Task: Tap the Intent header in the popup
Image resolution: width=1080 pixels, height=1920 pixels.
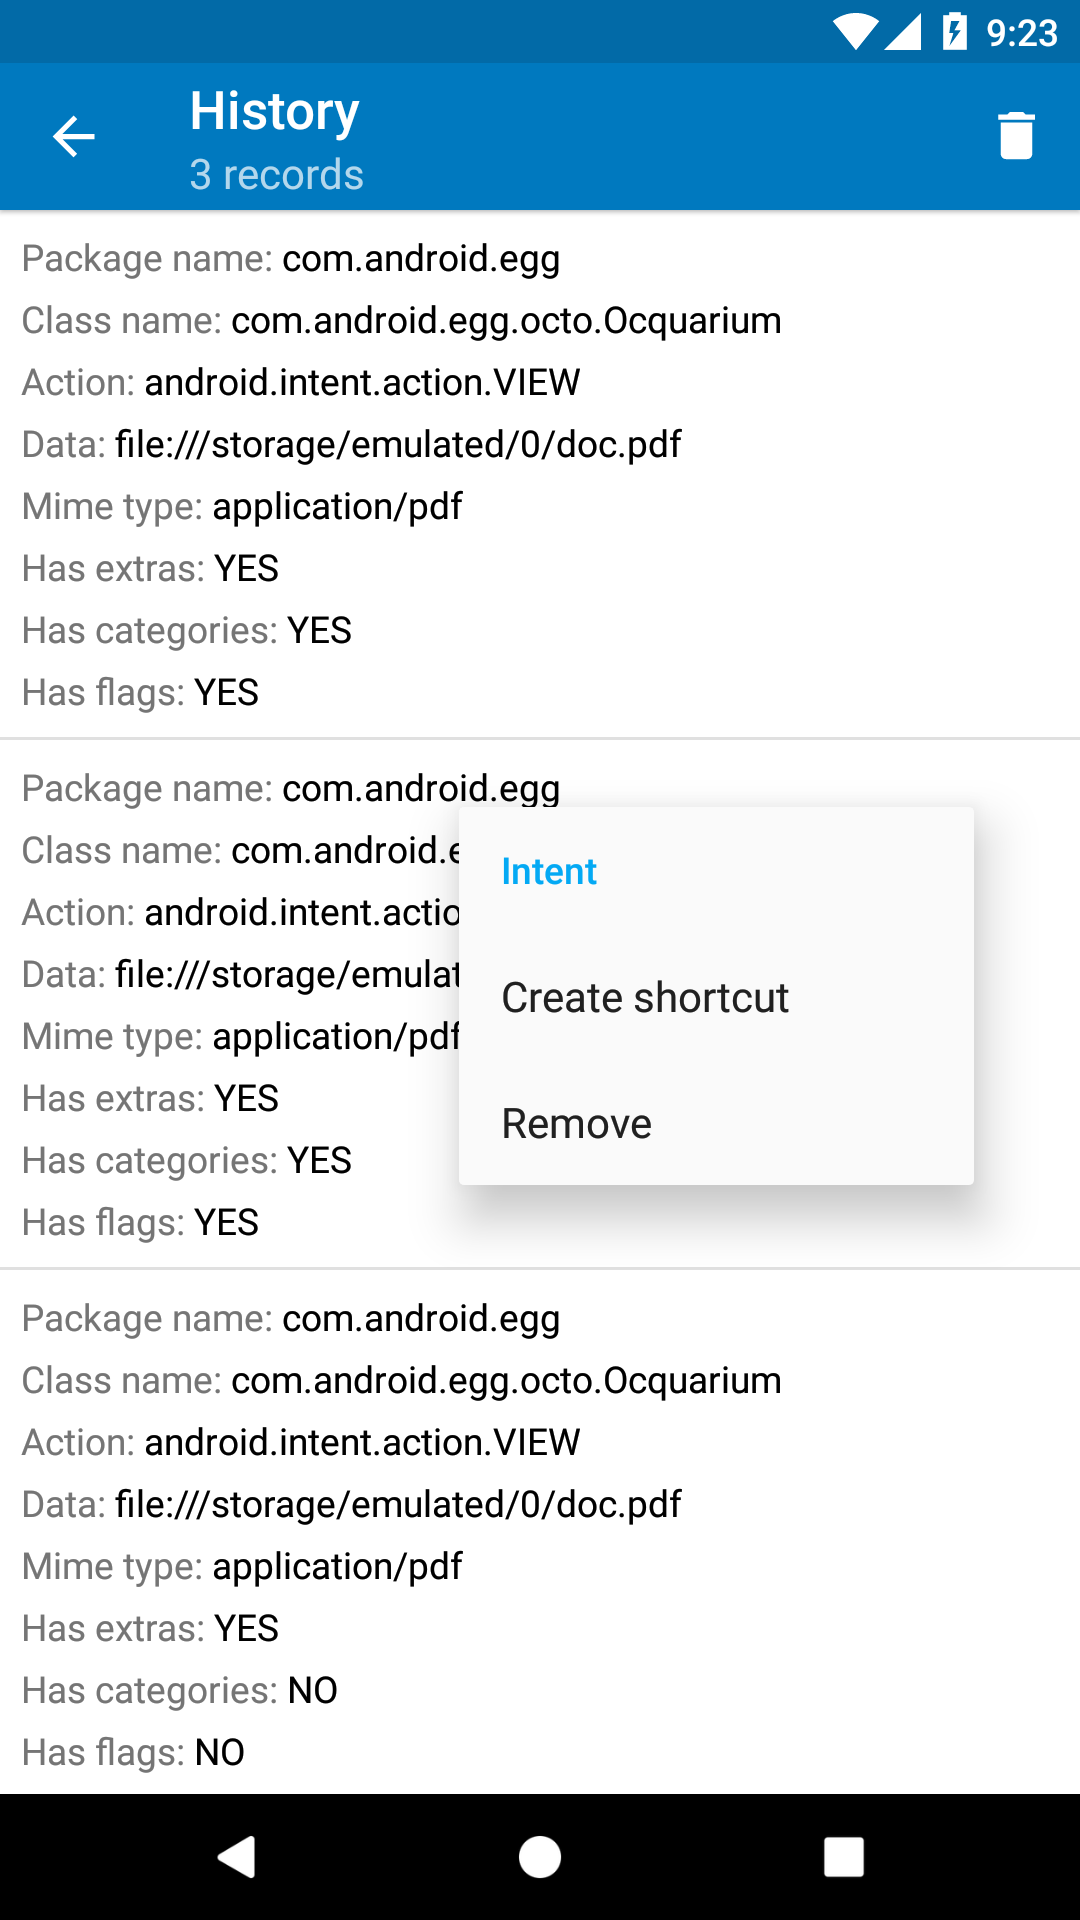Action: click(x=549, y=871)
